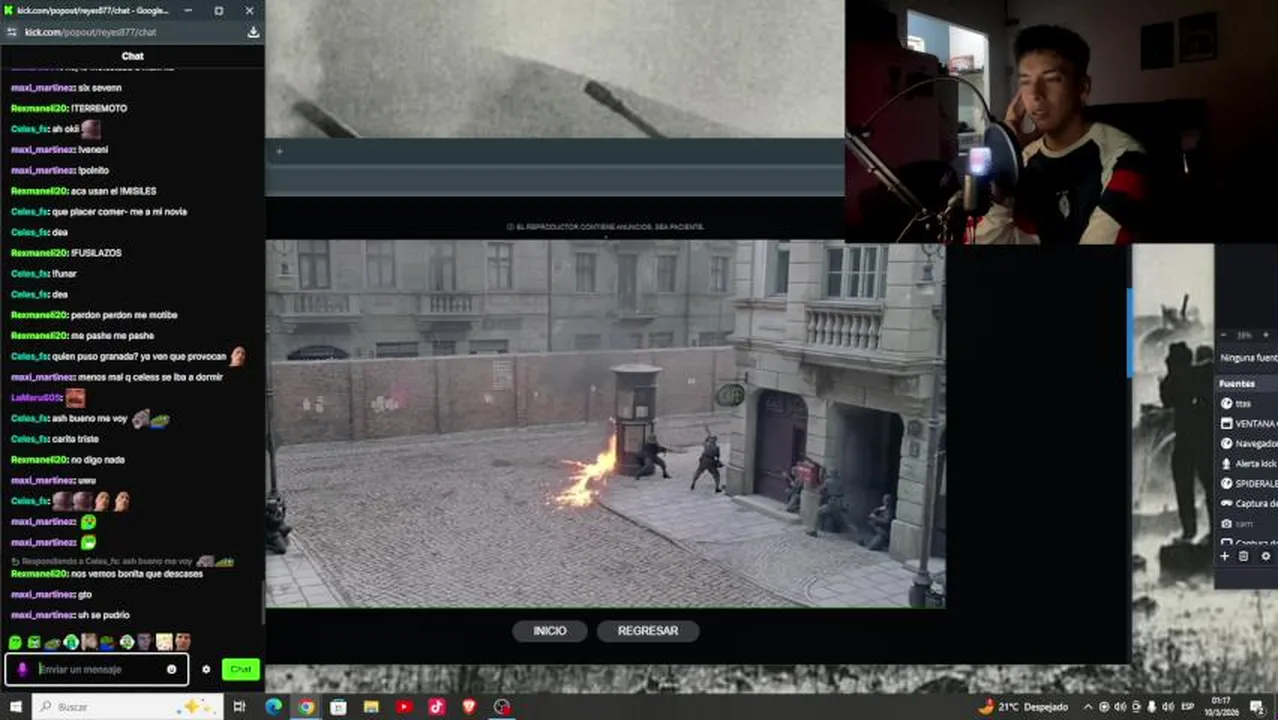Send message with green Chat button

pos(241,669)
